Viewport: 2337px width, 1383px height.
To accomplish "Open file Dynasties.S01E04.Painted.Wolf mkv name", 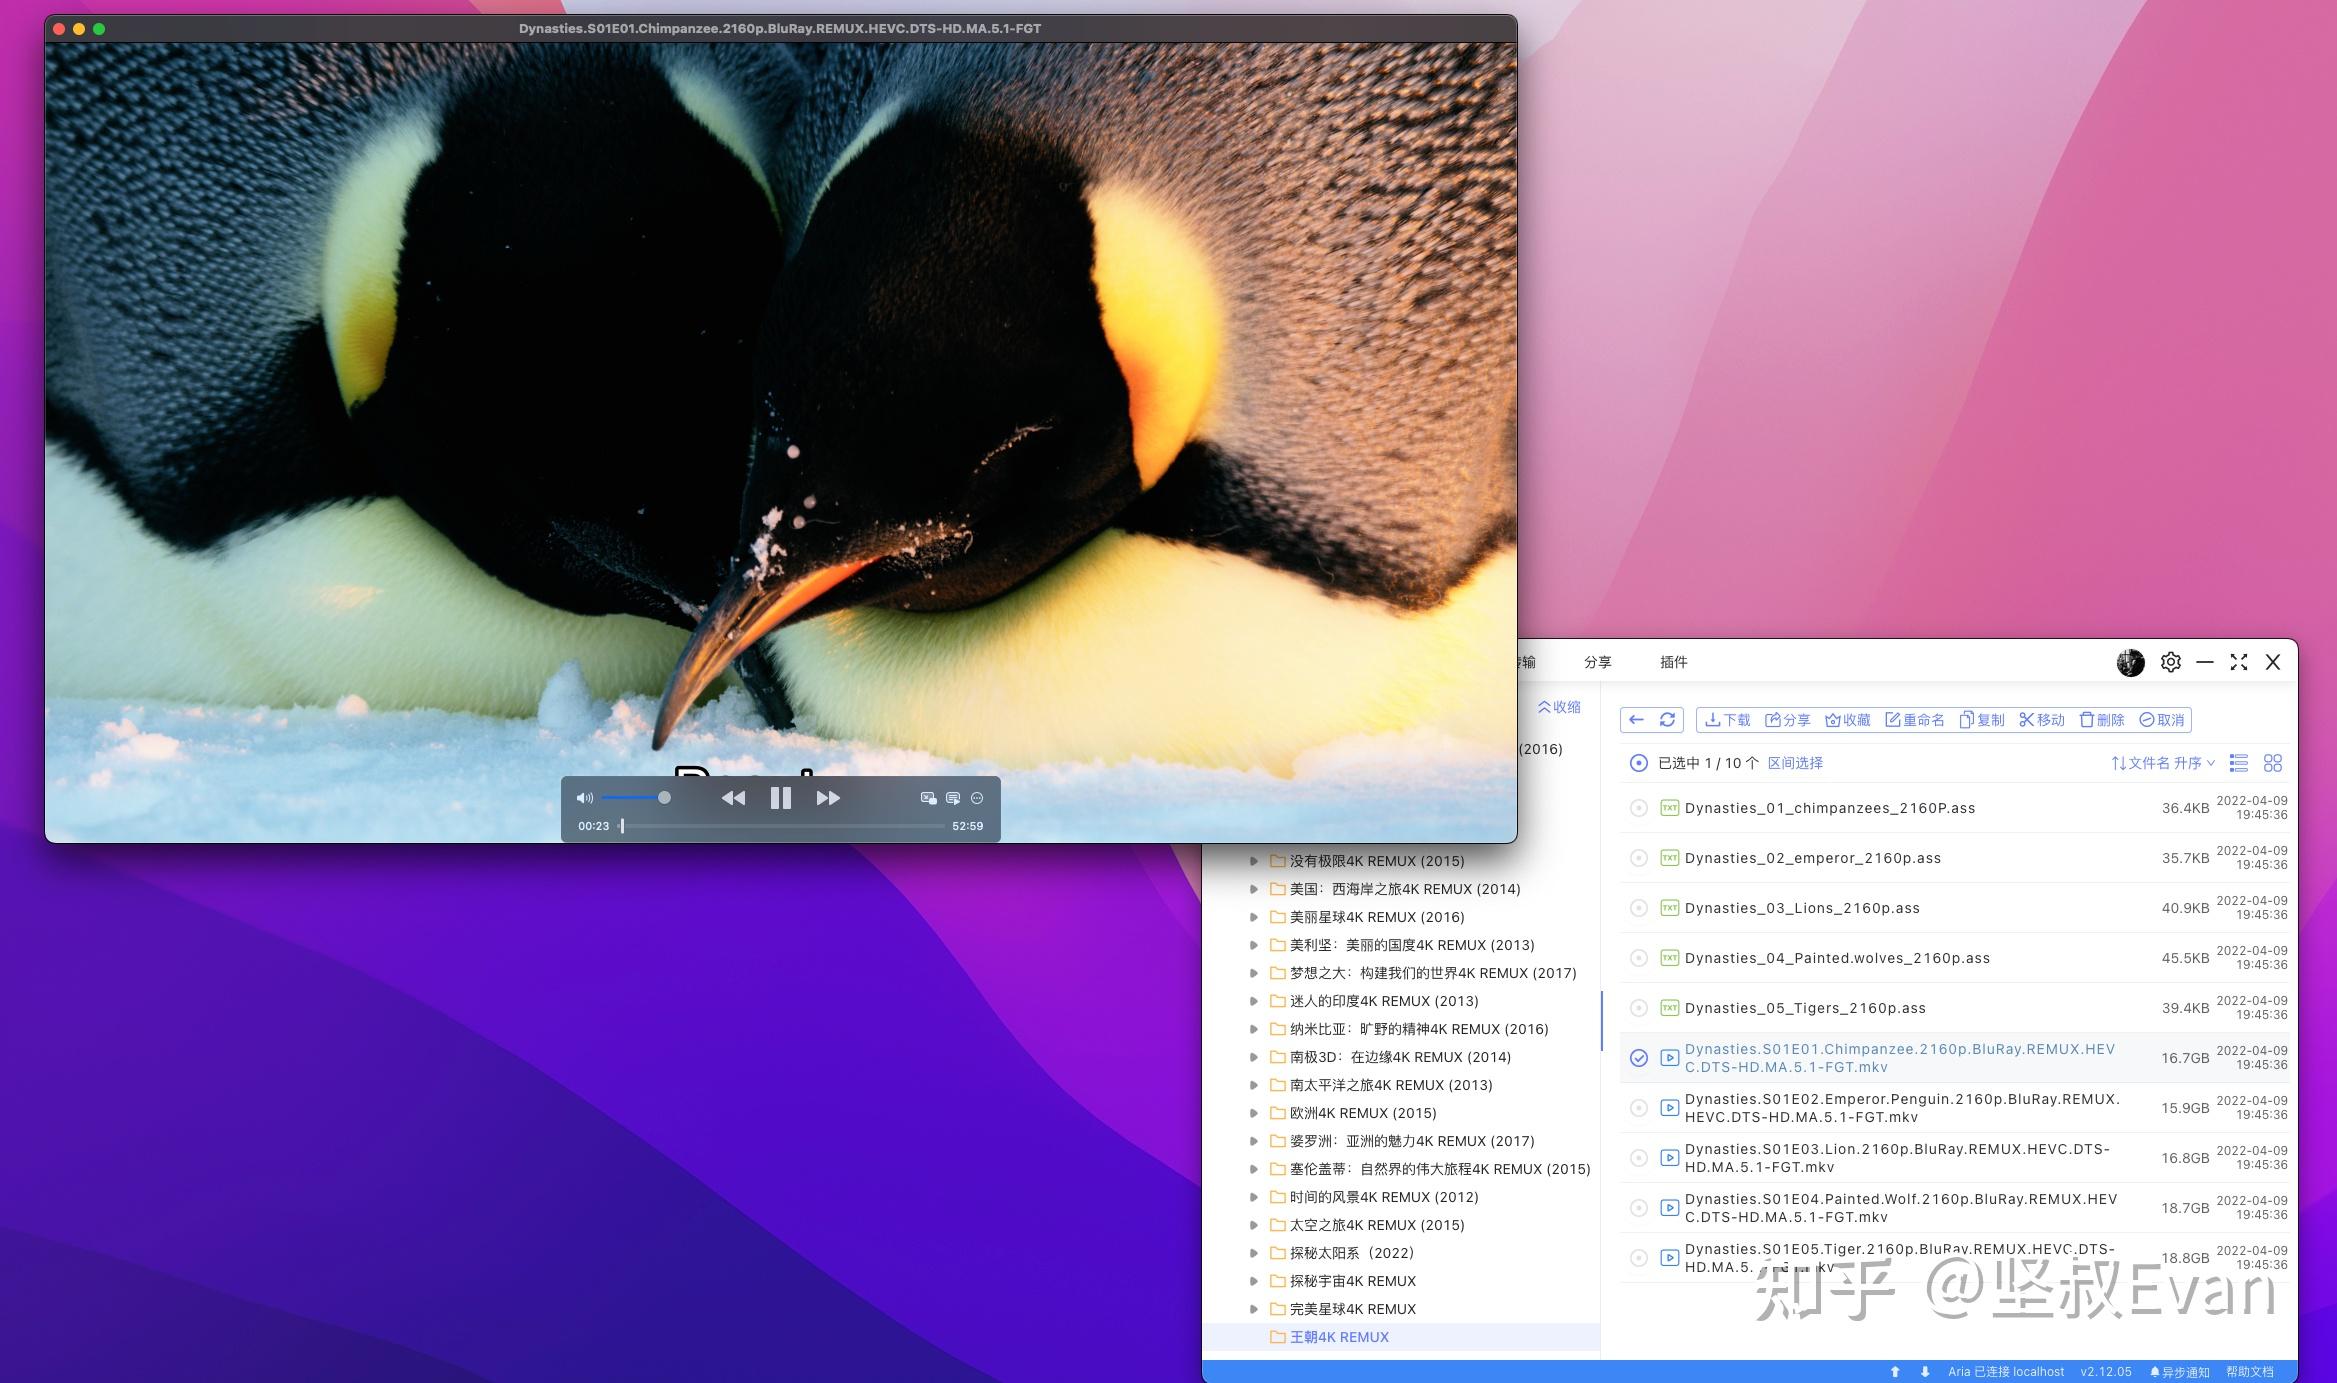I will [x=1900, y=1208].
